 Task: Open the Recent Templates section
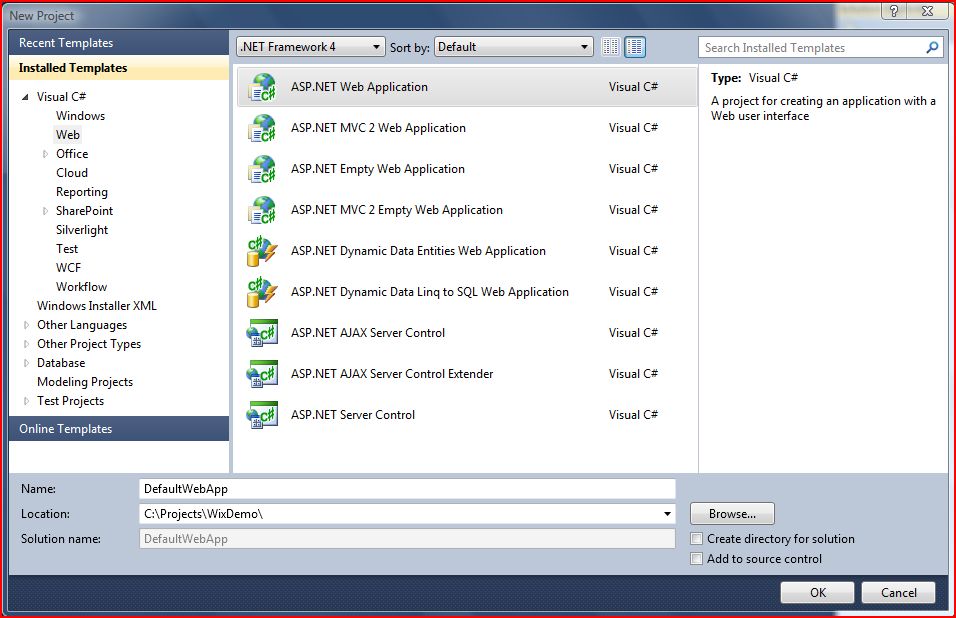(x=119, y=43)
